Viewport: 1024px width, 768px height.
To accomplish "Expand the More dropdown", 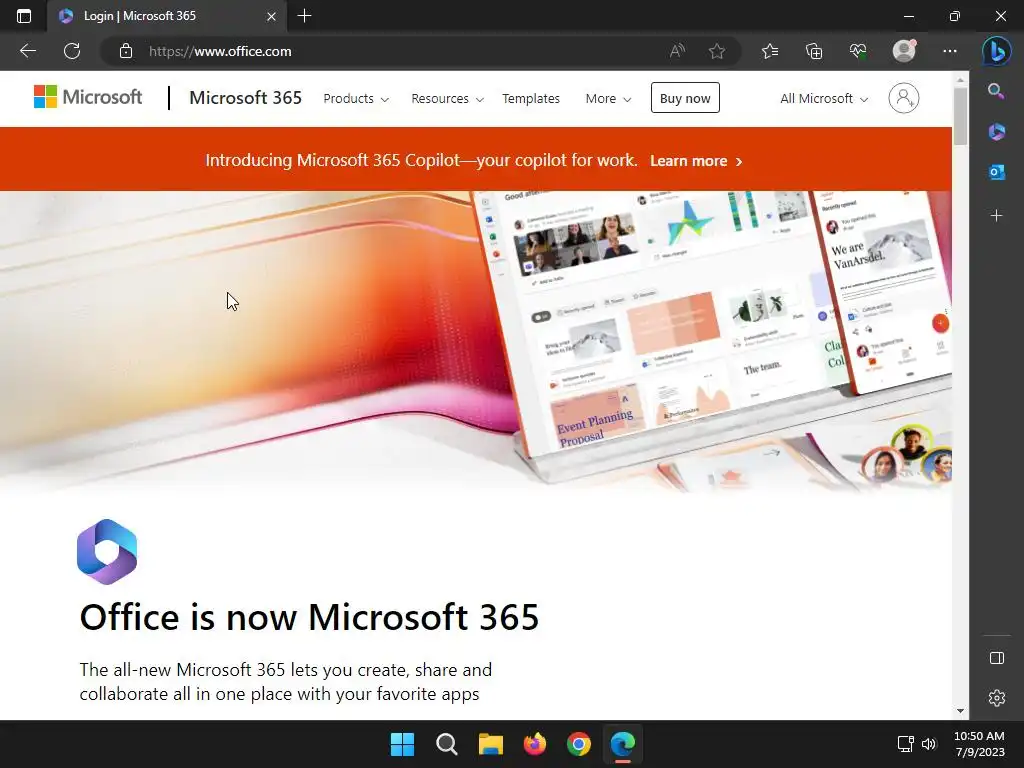I will pyautogui.click(x=608, y=99).
